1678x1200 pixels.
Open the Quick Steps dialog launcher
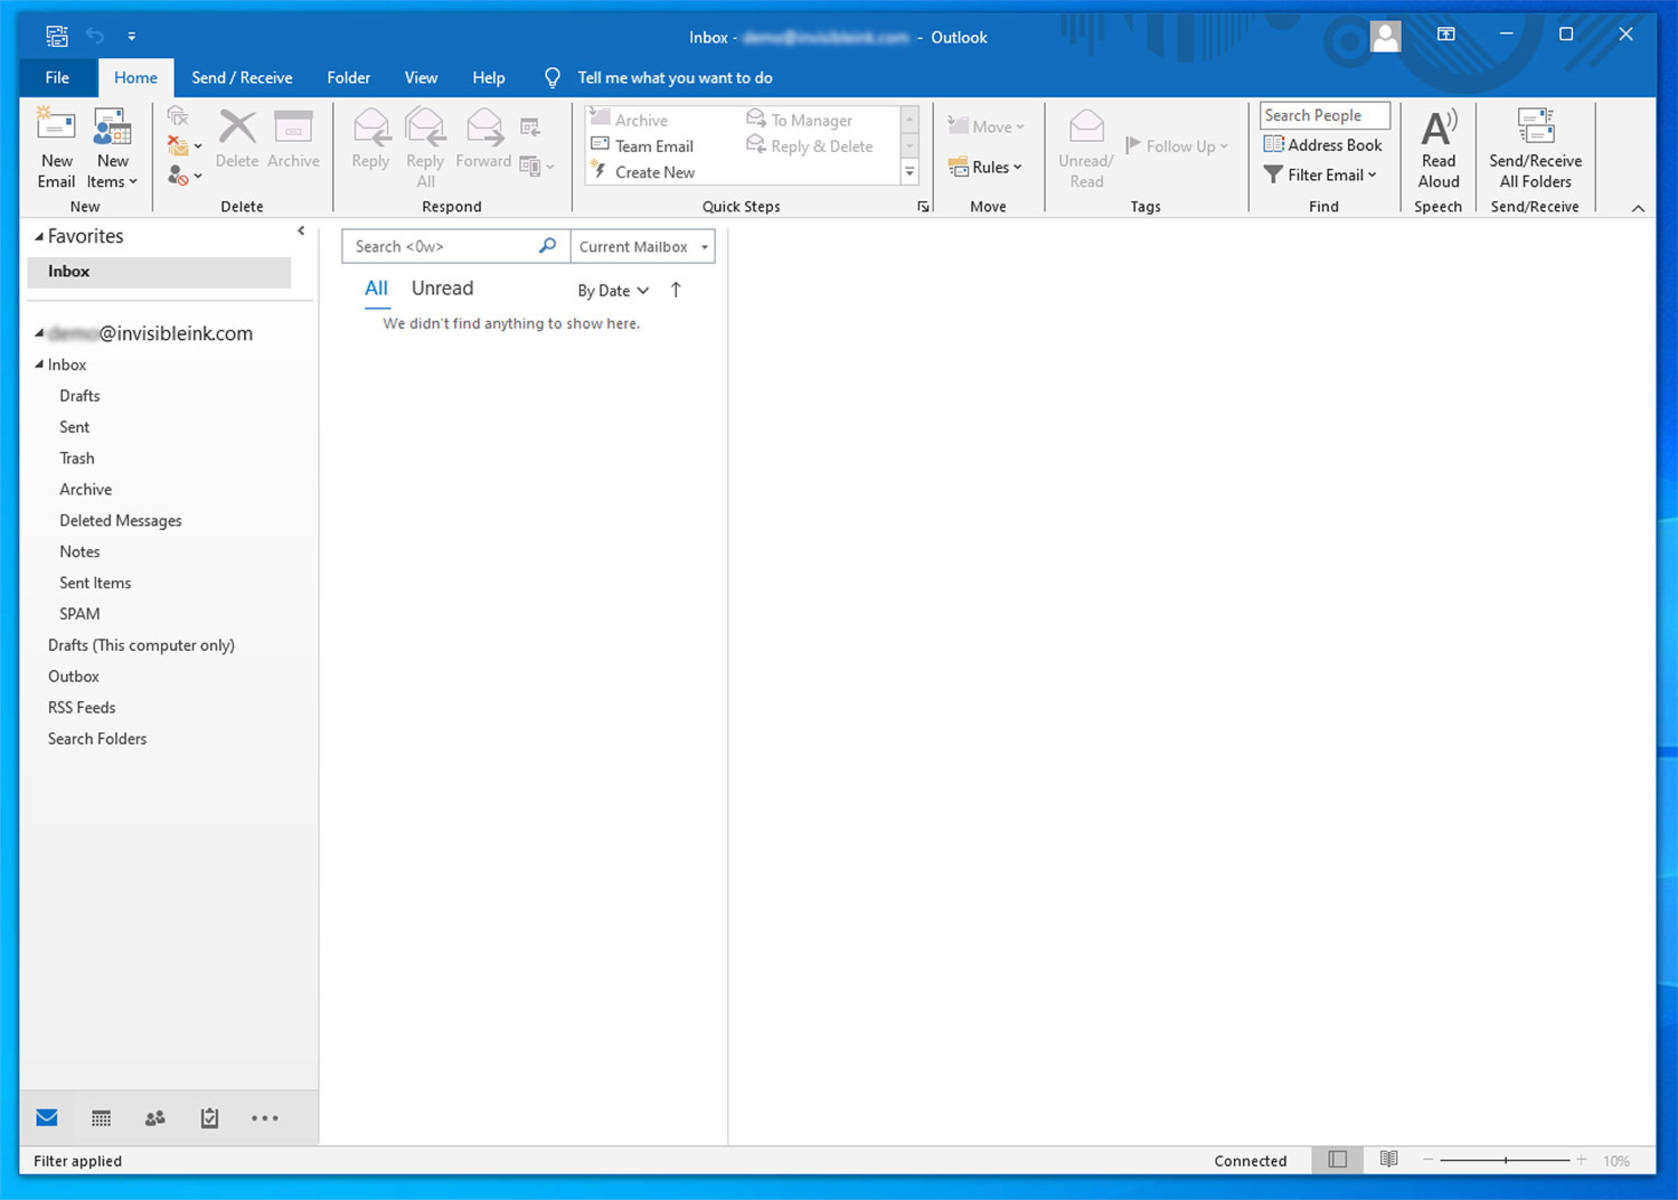923,207
